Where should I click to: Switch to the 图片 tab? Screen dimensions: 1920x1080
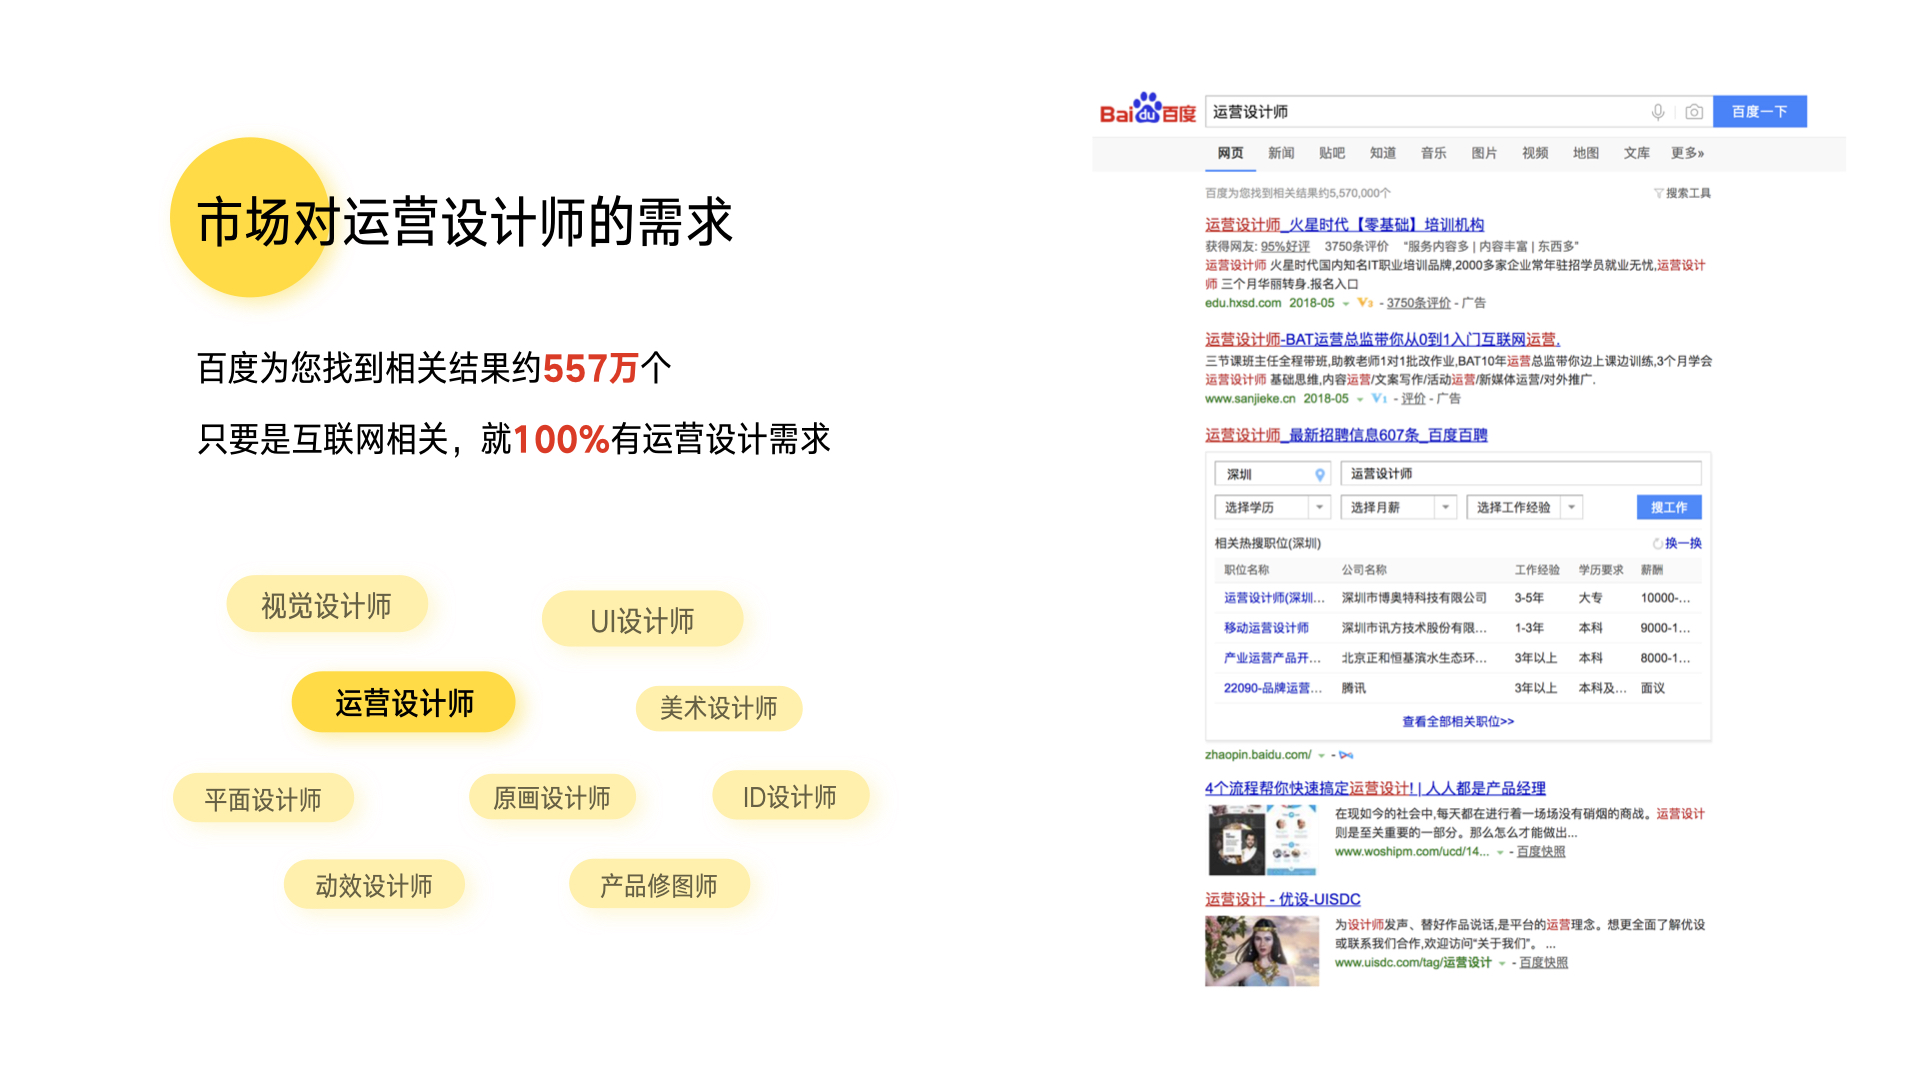pos(1484,153)
